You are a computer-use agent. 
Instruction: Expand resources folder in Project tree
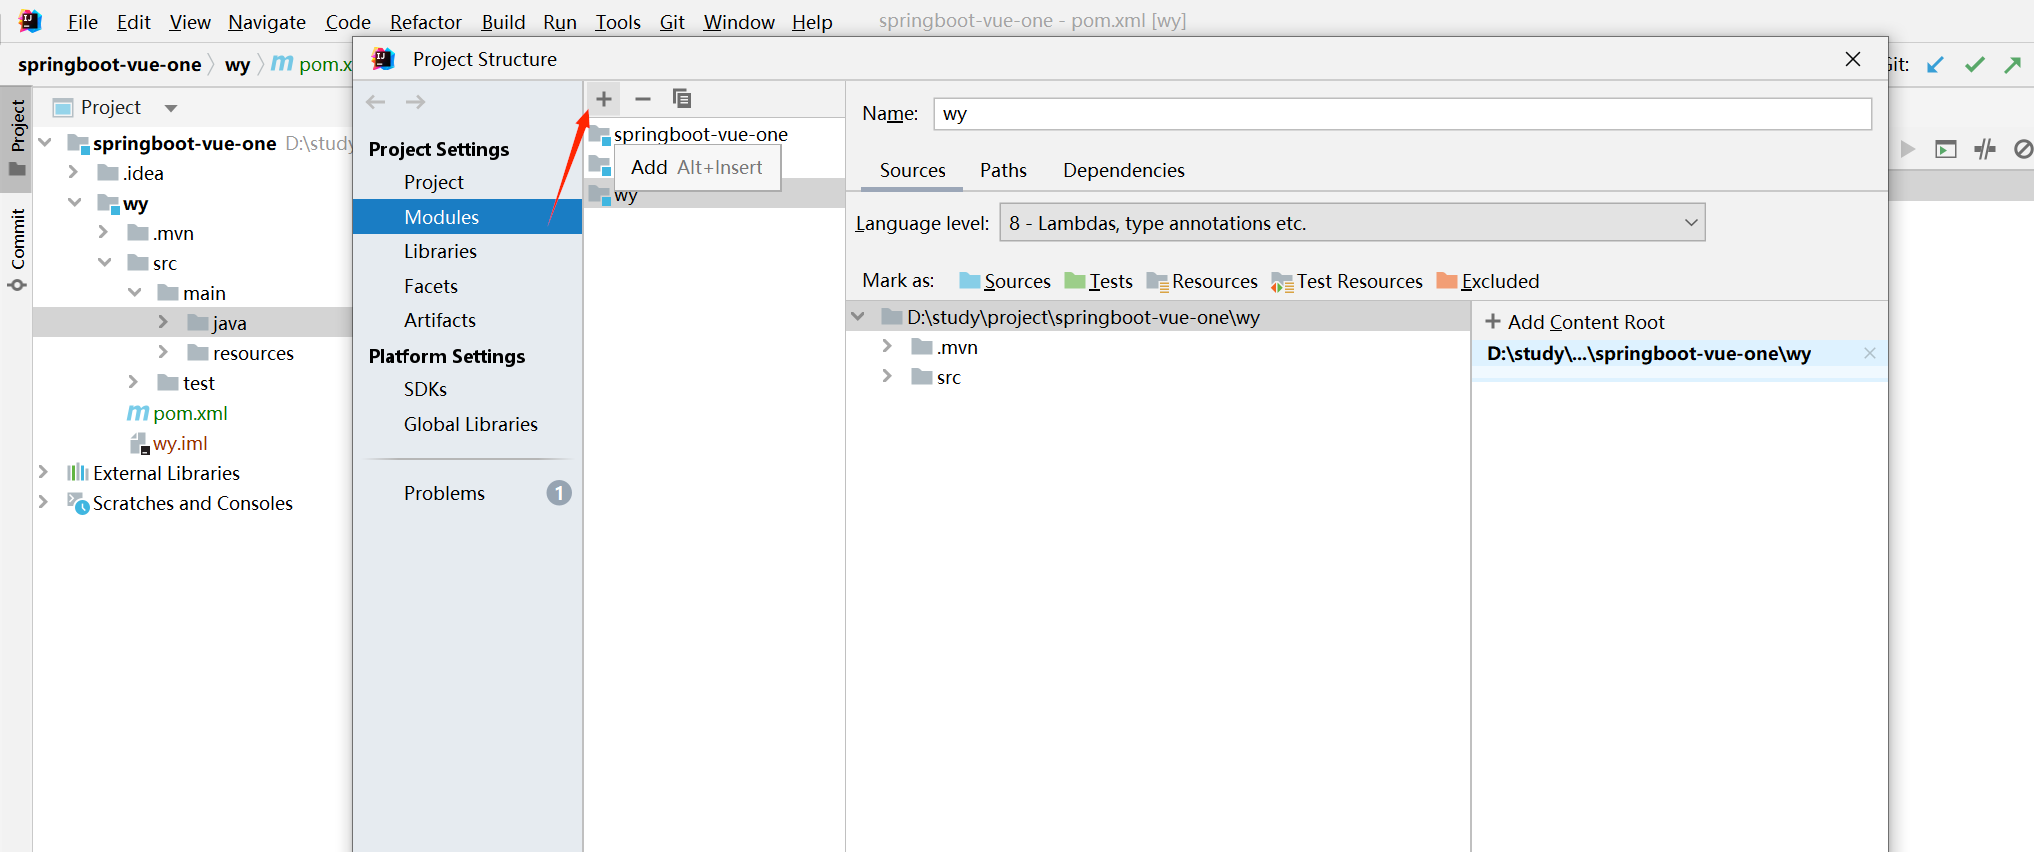(x=164, y=353)
